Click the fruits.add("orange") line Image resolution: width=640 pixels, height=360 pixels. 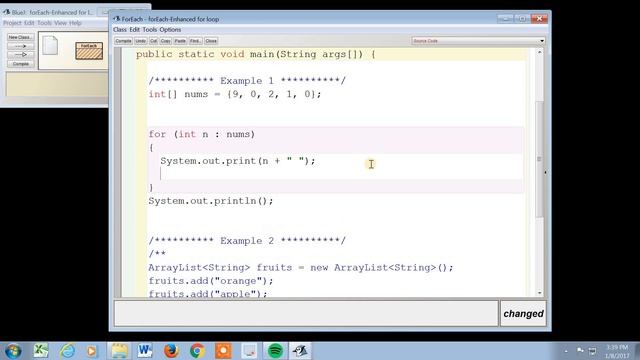click(211, 281)
